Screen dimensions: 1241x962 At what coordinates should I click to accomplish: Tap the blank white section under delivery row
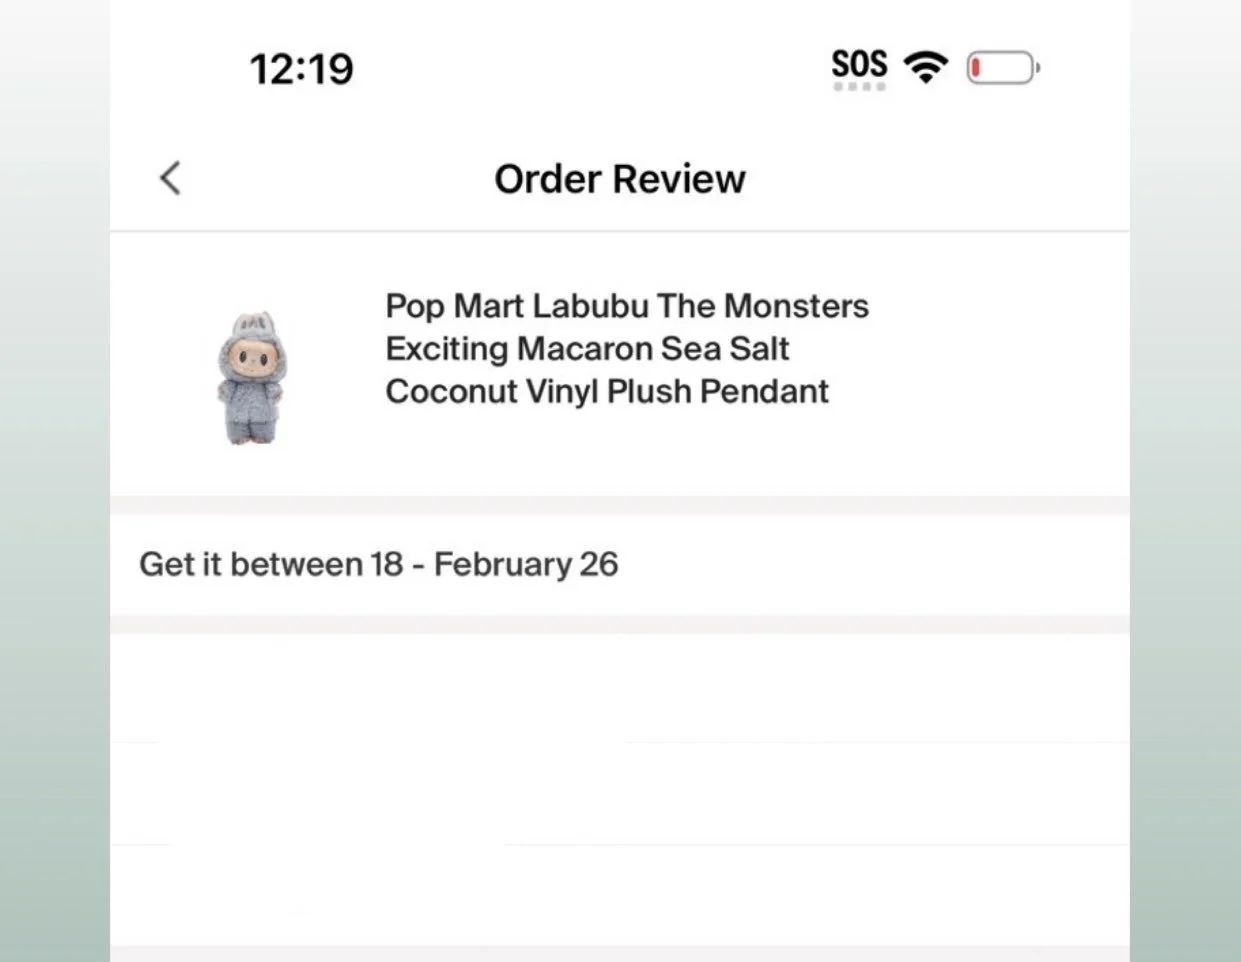620,788
